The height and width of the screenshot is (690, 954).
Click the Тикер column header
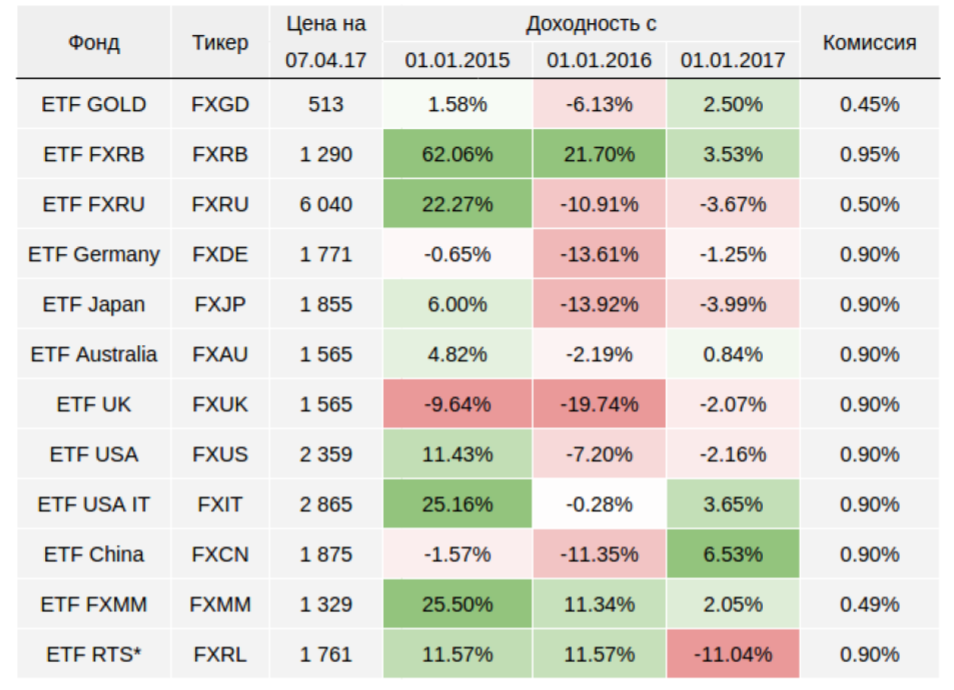tap(220, 42)
